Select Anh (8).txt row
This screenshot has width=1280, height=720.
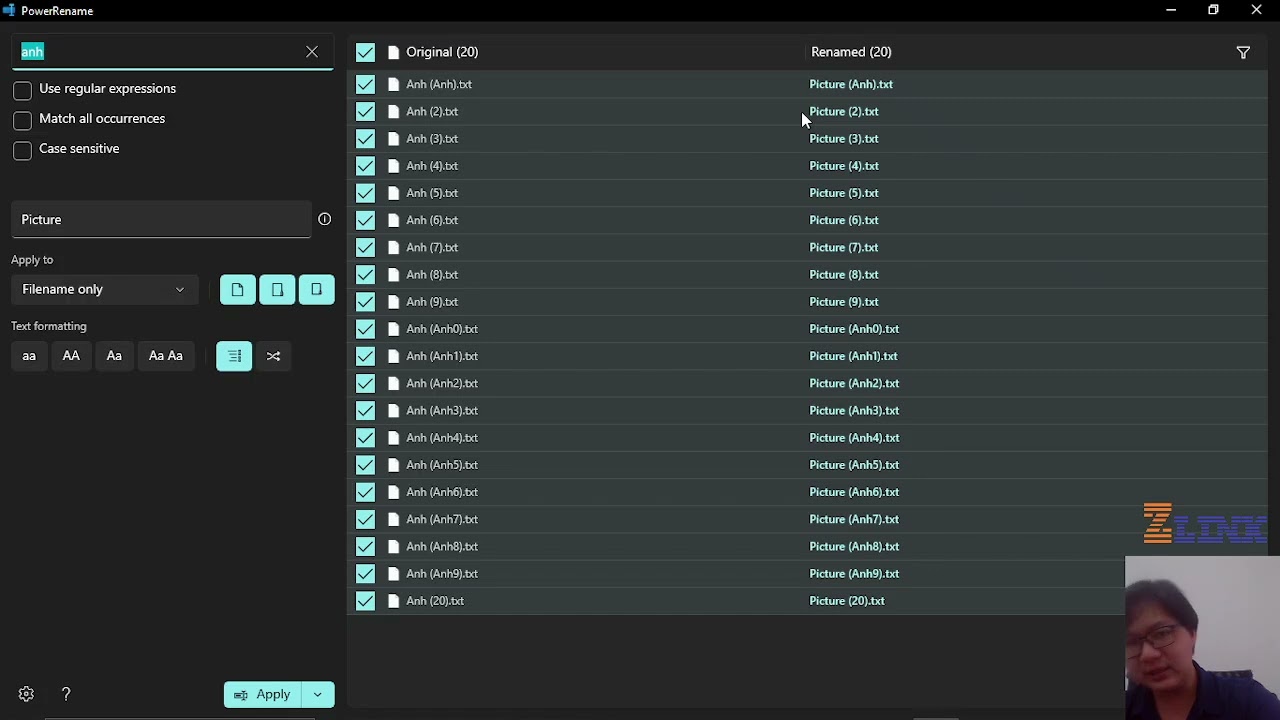tap(807, 275)
